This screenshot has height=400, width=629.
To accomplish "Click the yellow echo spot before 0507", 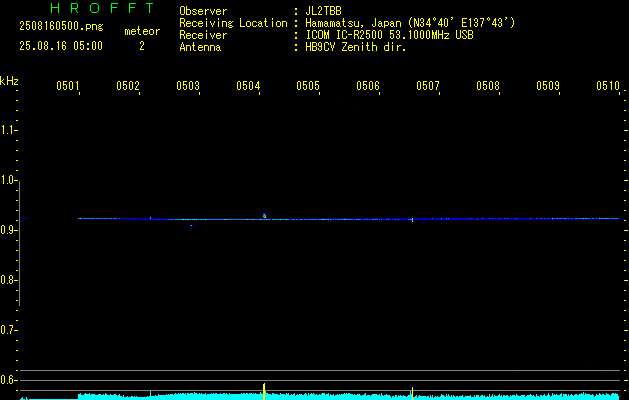I will (x=412, y=219).
